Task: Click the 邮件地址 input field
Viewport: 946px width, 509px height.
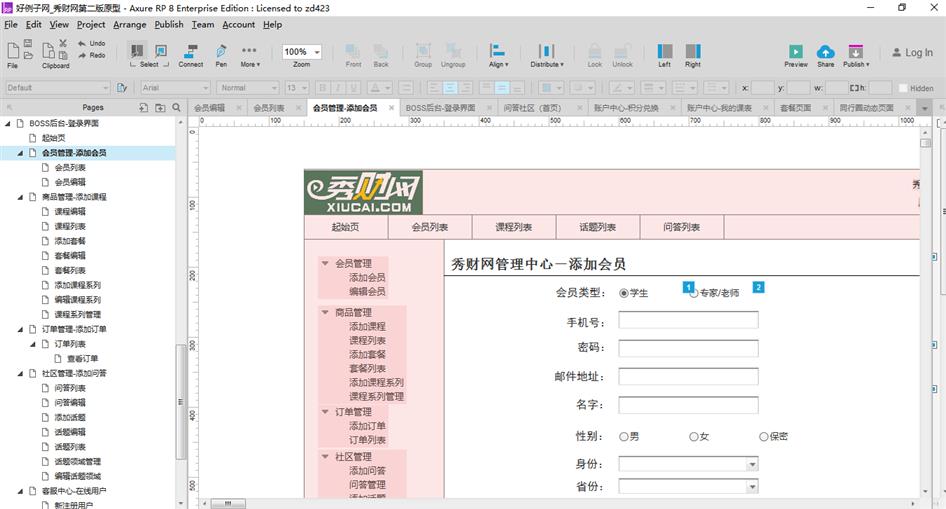Action: pyautogui.click(x=688, y=377)
